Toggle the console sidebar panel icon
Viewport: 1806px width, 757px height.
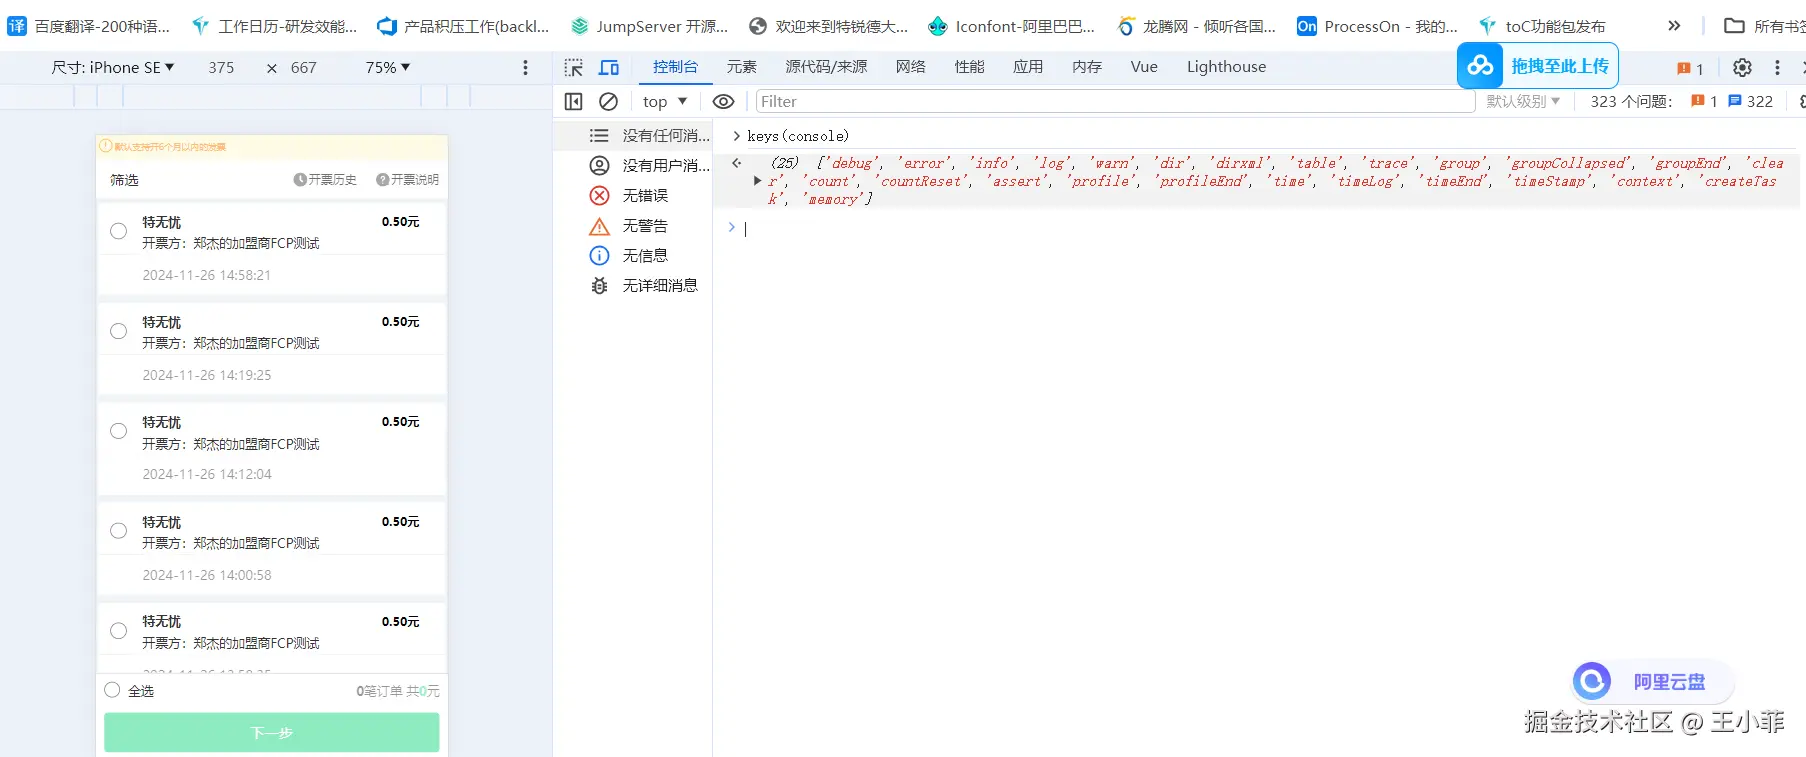(x=573, y=102)
